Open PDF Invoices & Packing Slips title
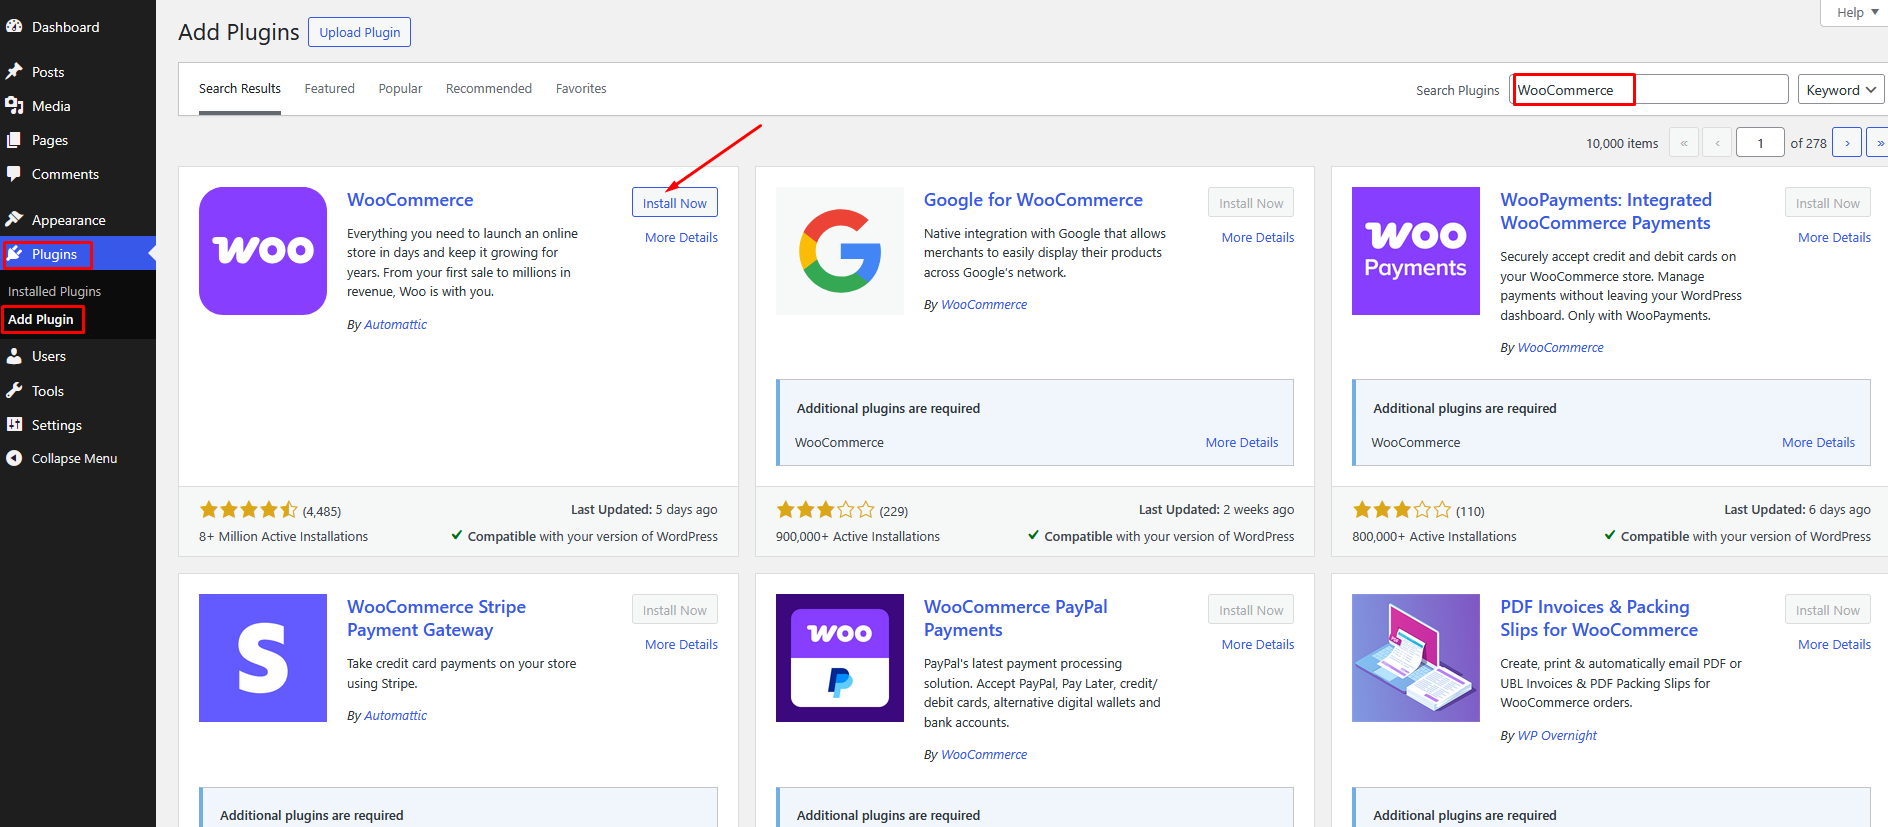 [1599, 618]
